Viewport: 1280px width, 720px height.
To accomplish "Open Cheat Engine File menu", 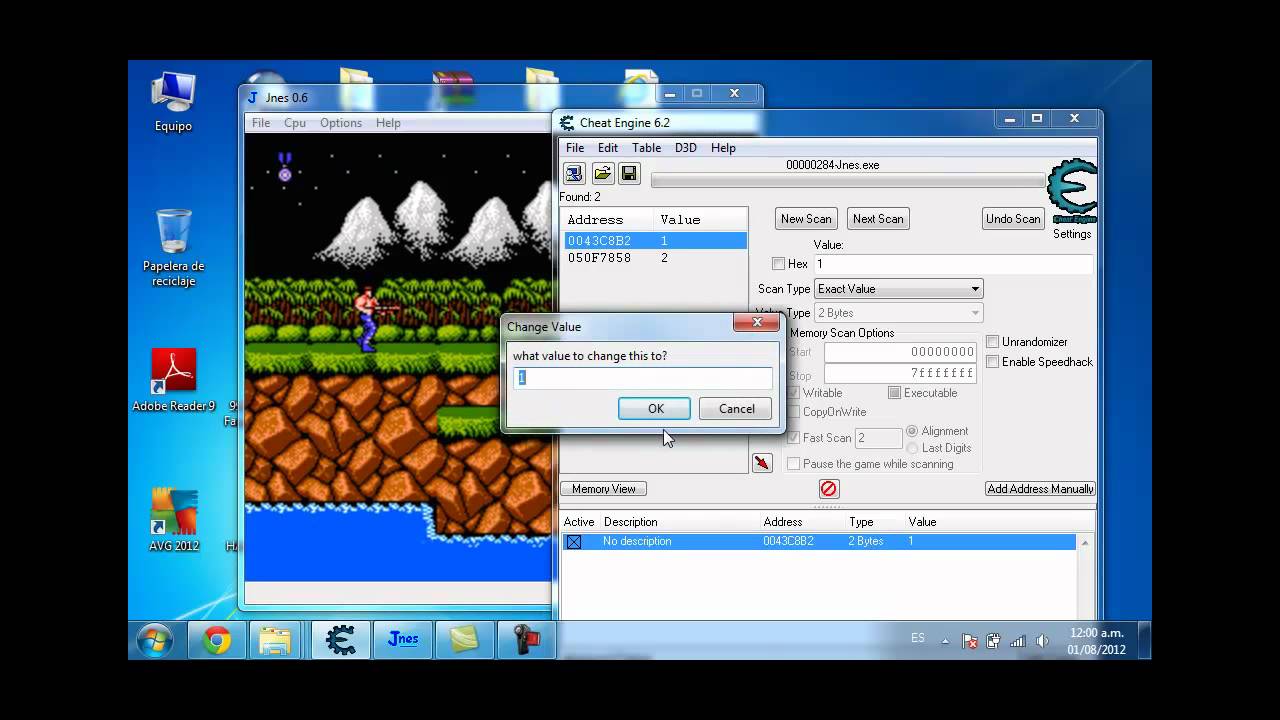I will pyautogui.click(x=575, y=148).
